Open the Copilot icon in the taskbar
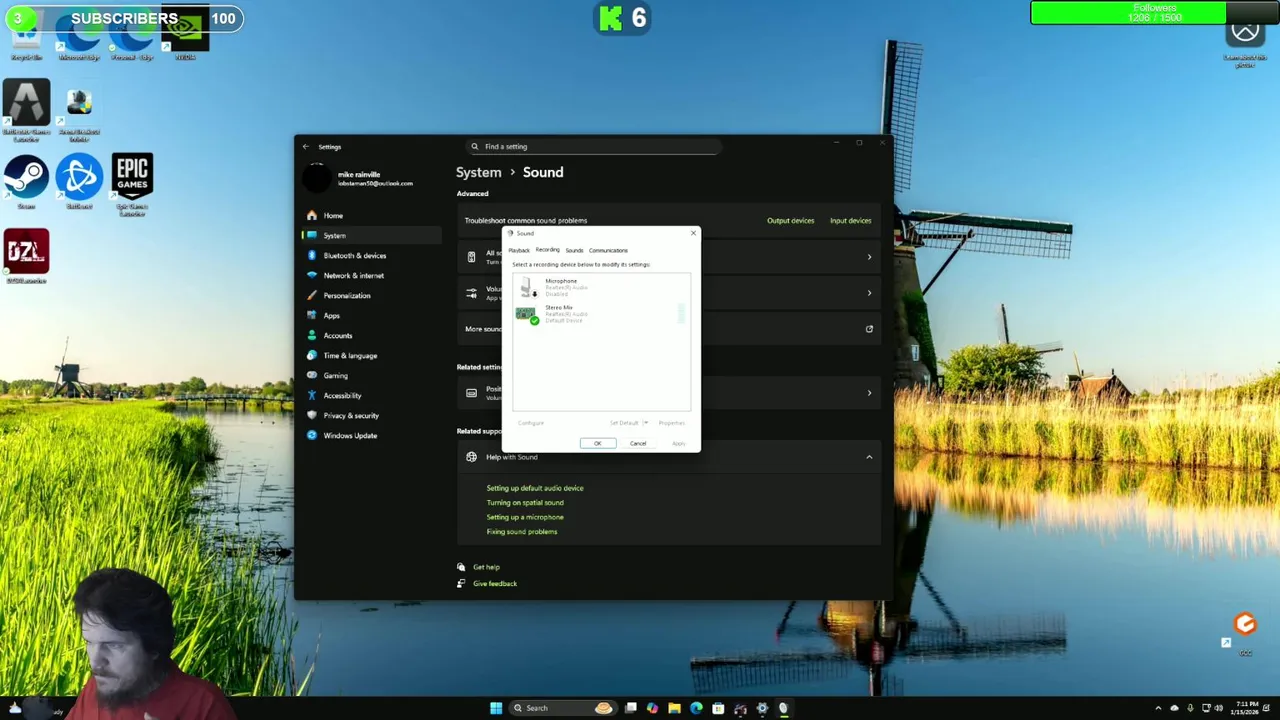 652,708
